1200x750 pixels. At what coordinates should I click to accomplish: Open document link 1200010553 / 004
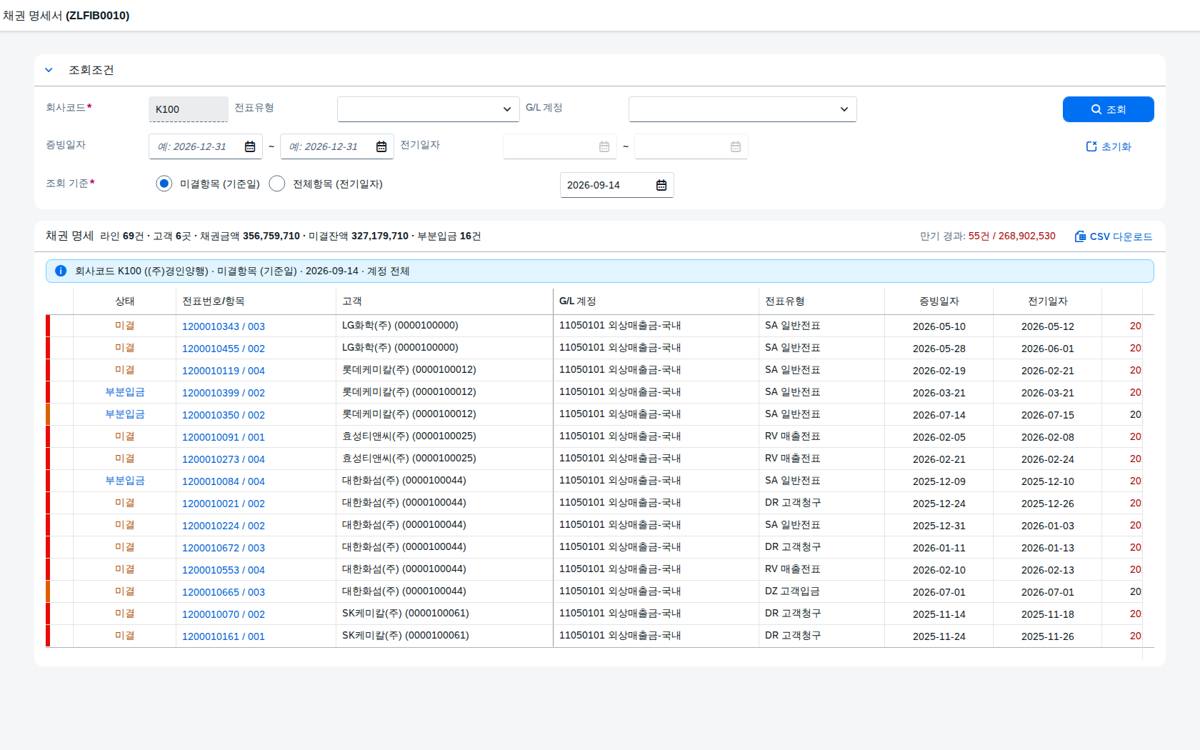223,570
